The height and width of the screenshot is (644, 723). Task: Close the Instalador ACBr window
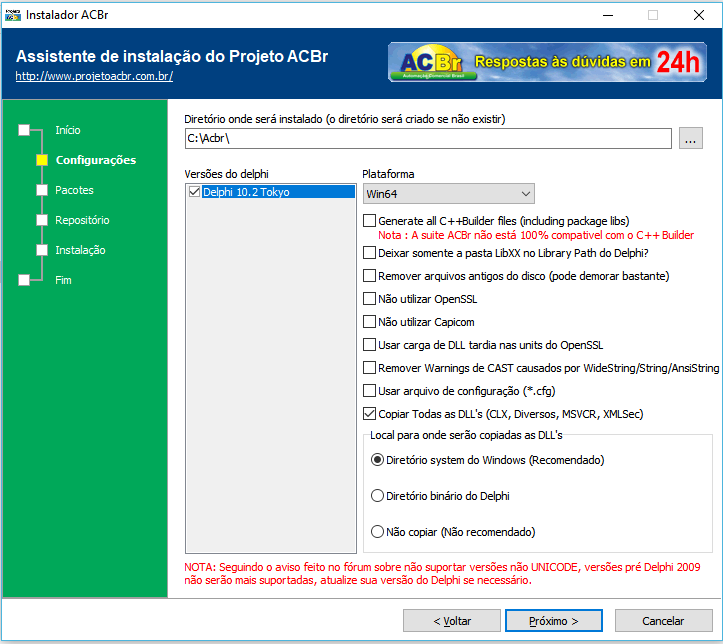click(699, 15)
